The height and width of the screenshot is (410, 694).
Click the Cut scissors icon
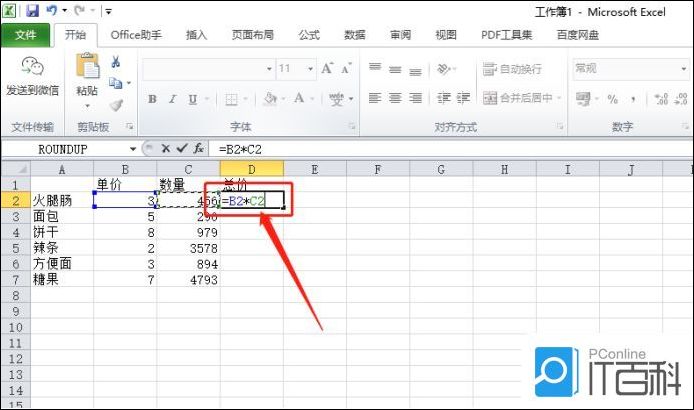point(116,62)
